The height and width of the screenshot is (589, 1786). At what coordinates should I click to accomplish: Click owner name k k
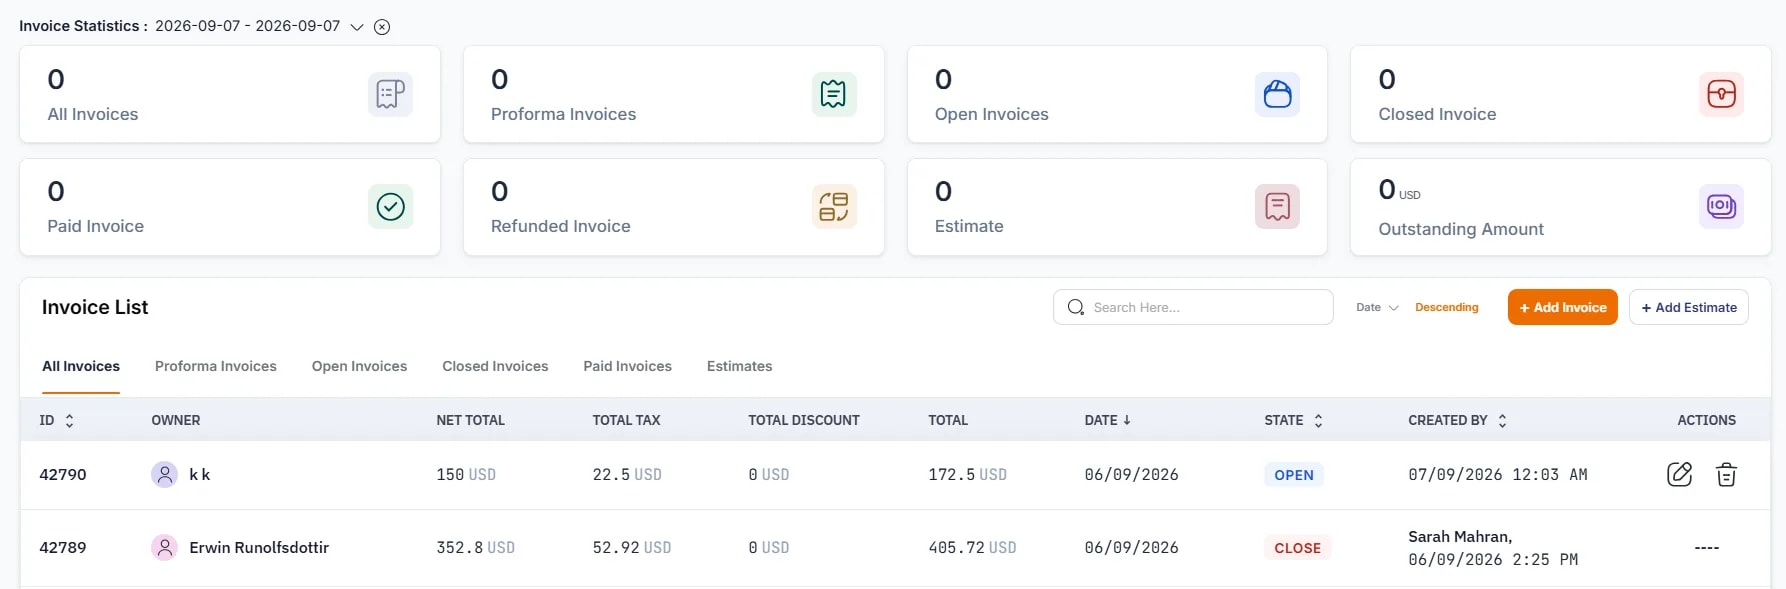[200, 474]
